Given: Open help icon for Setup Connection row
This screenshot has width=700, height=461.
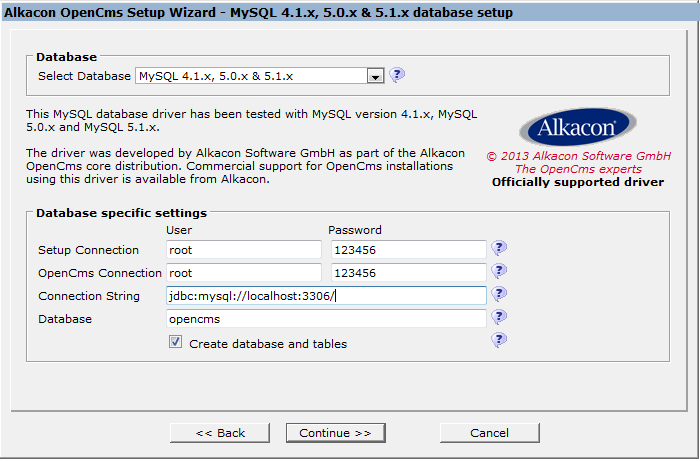Looking at the screenshot, I should pos(499,248).
